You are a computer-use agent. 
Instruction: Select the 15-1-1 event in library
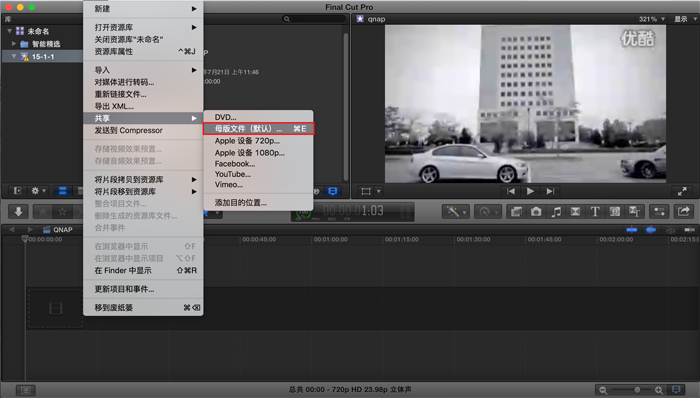point(42,56)
